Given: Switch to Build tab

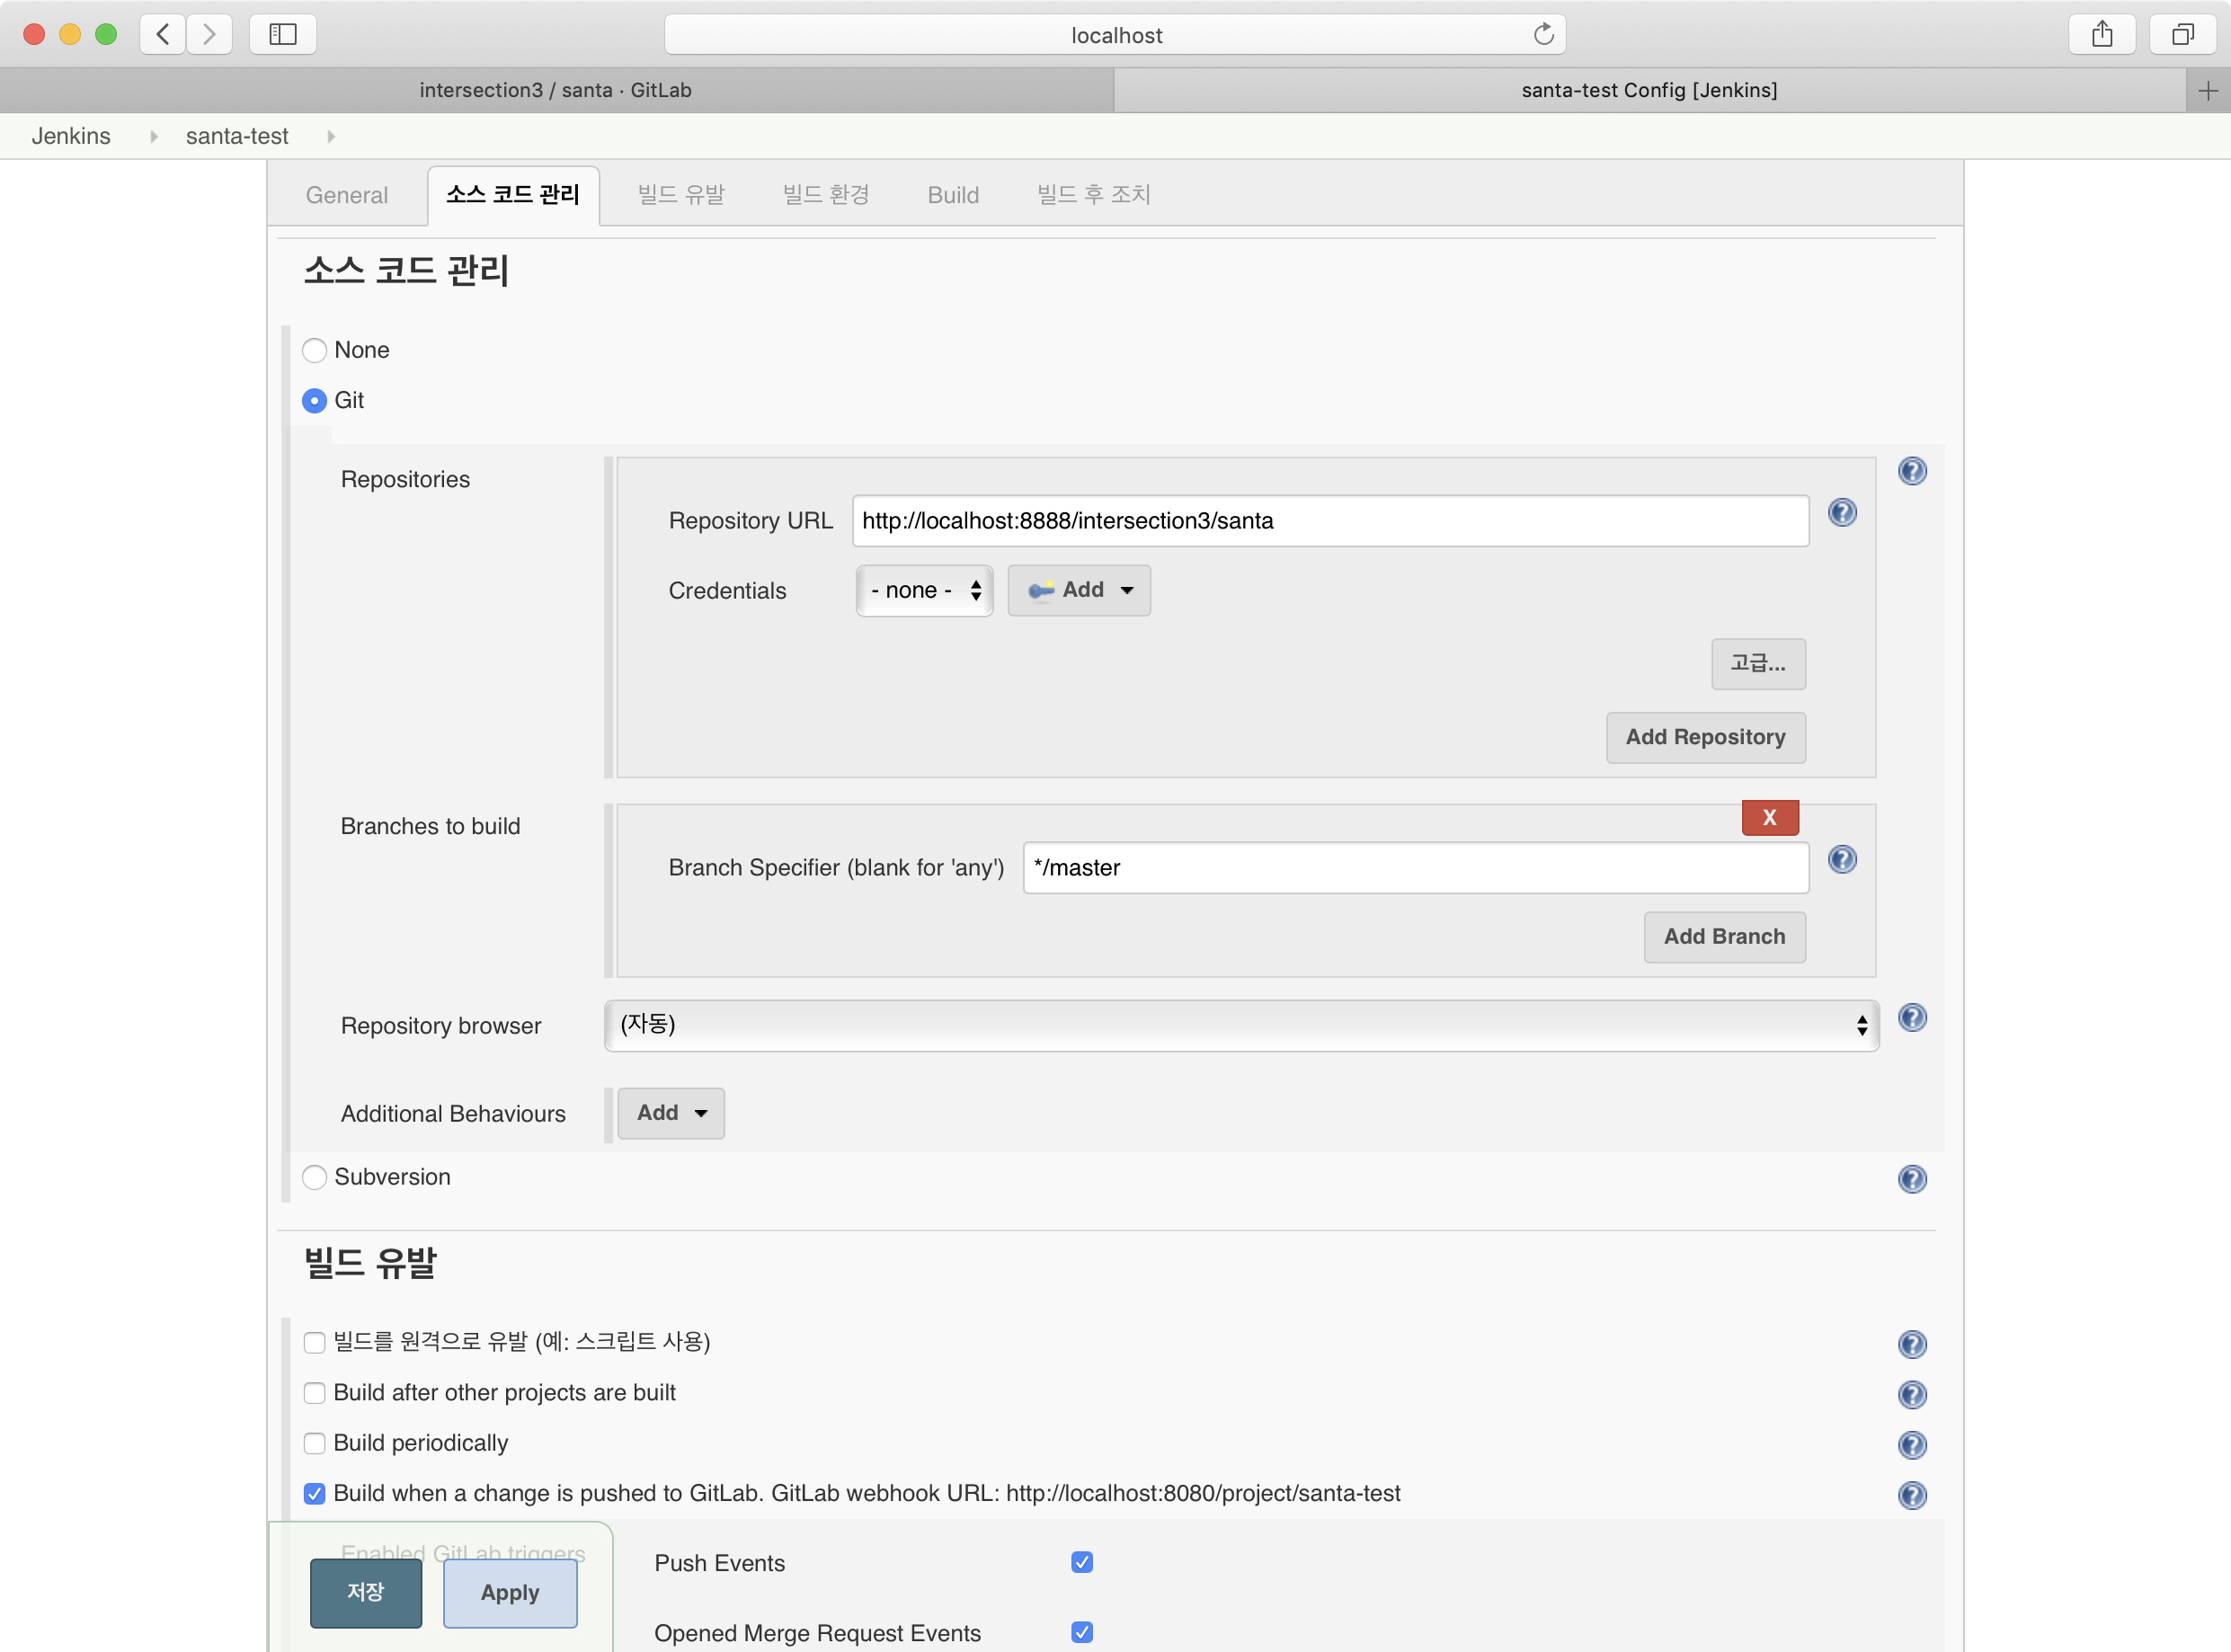Looking at the screenshot, I should pyautogui.click(x=953, y=195).
